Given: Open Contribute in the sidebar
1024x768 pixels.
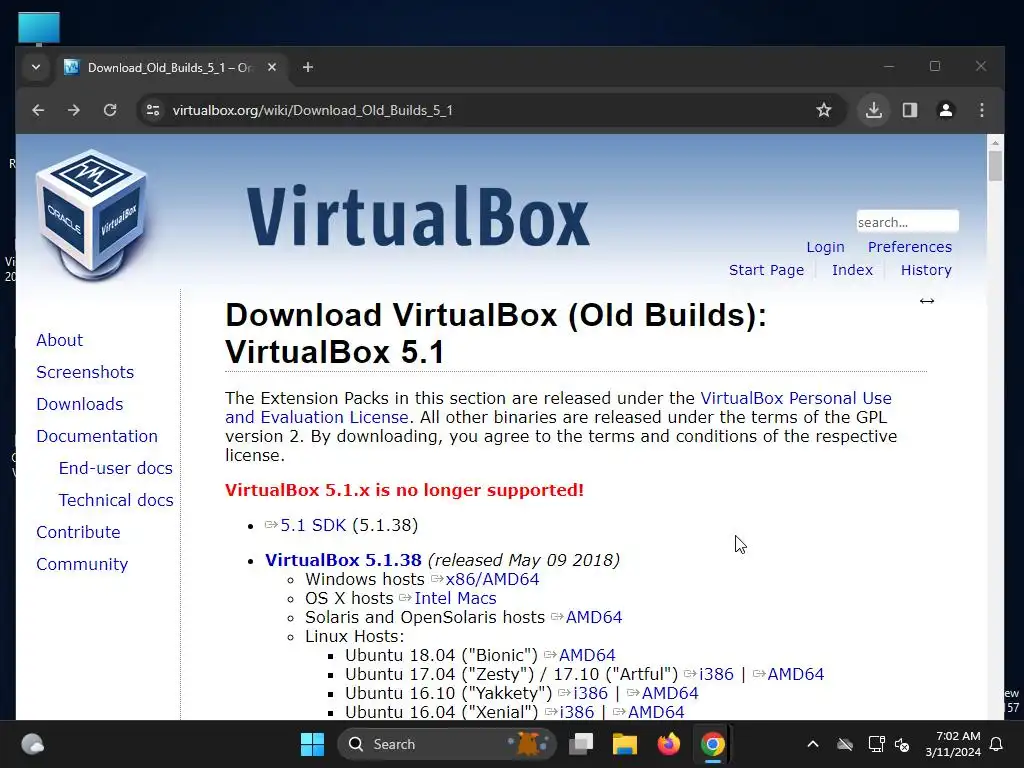Looking at the screenshot, I should [x=78, y=532].
